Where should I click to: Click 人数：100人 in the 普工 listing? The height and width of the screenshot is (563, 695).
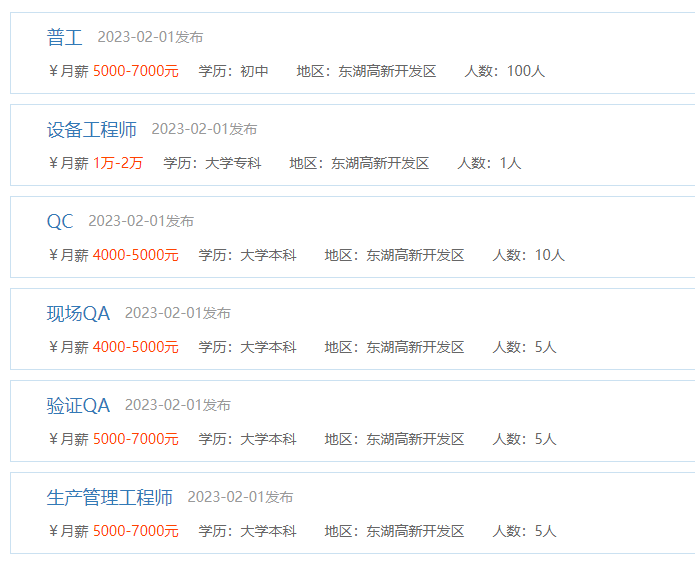pyautogui.click(x=505, y=72)
